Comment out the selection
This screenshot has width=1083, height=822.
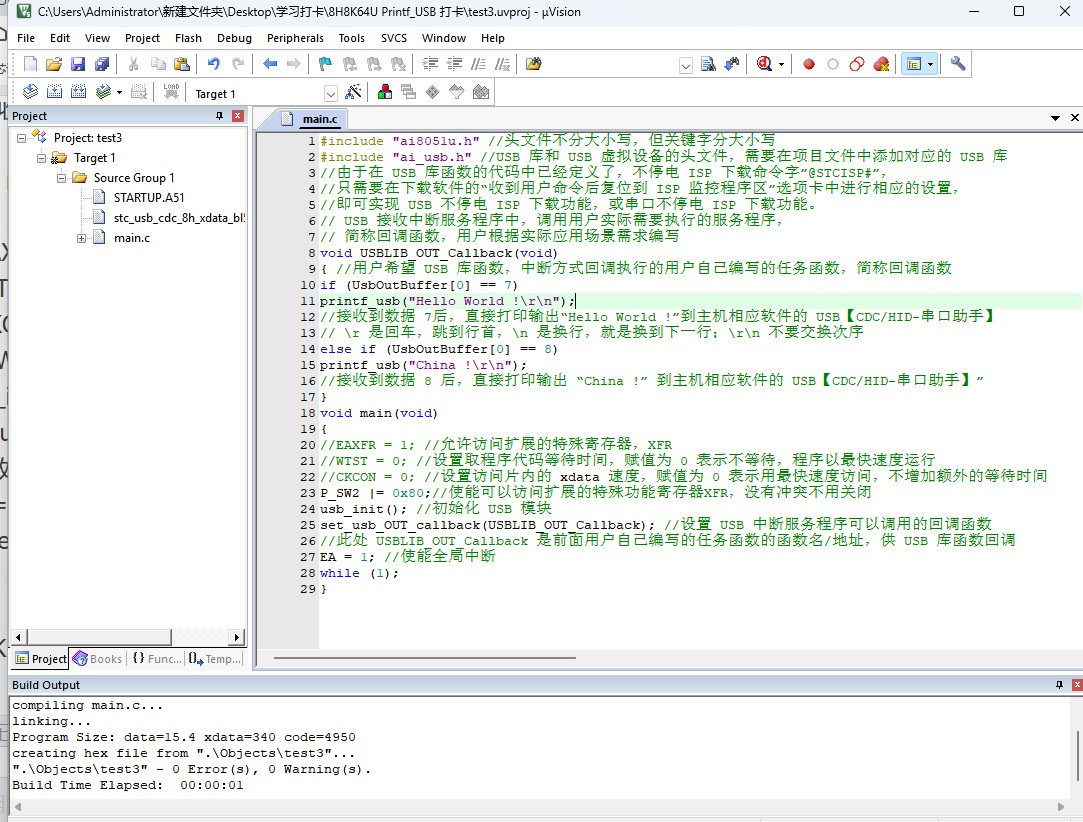pyautogui.click(x=478, y=64)
